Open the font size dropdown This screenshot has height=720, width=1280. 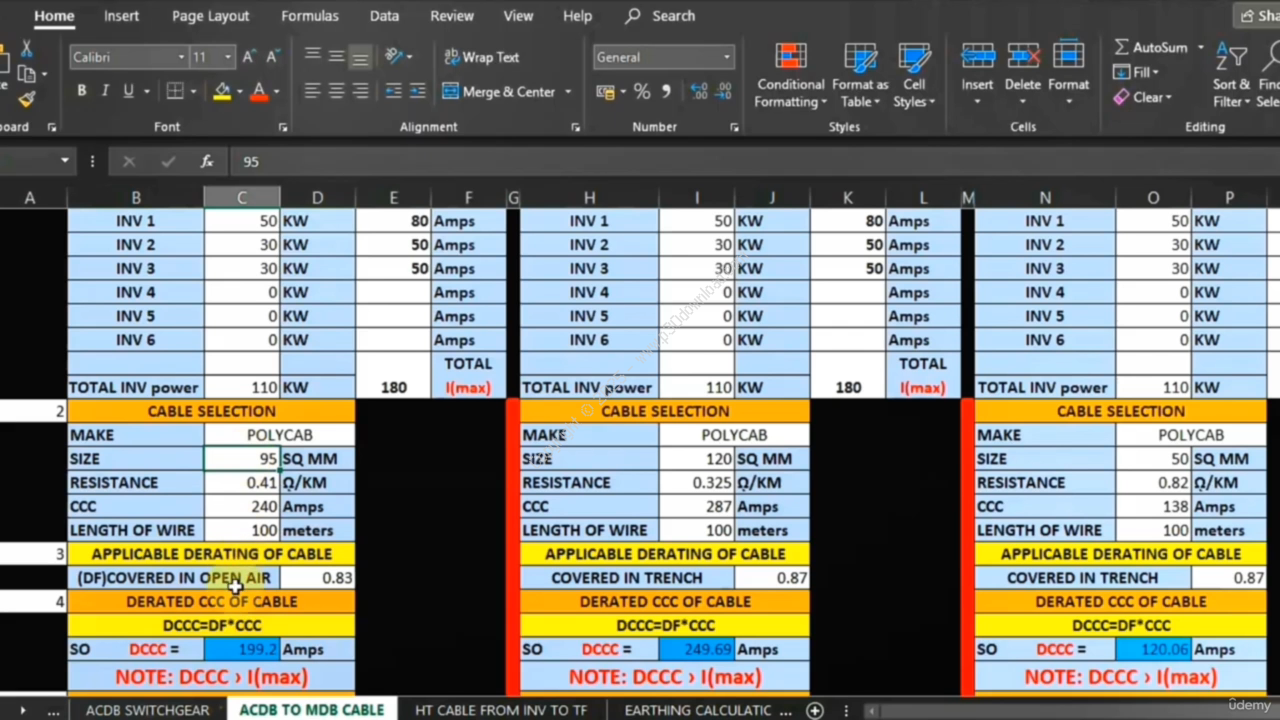pos(229,57)
